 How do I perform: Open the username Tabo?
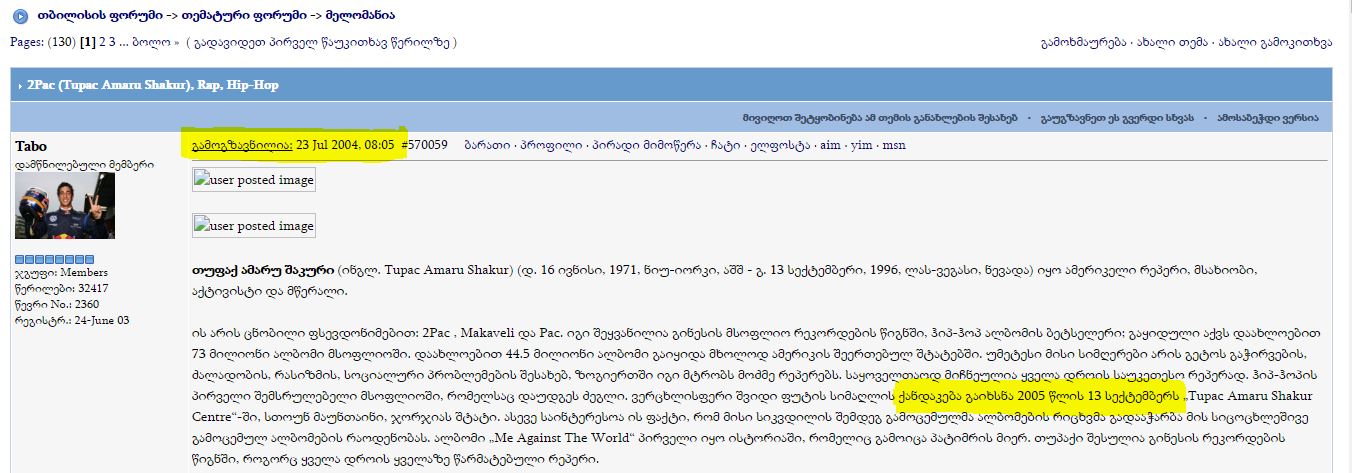pos(31,146)
